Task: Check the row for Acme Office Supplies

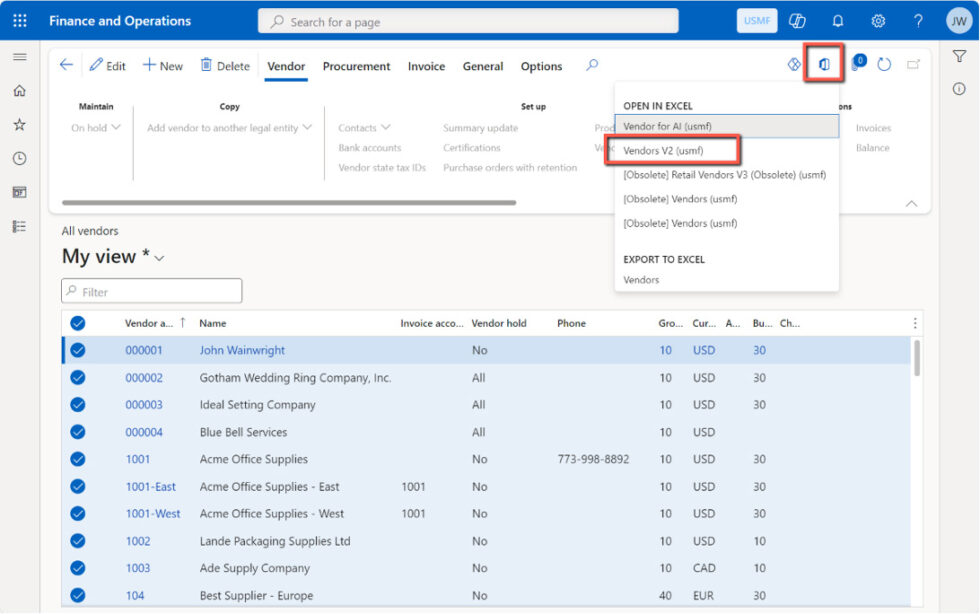Action: click(77, 459)
